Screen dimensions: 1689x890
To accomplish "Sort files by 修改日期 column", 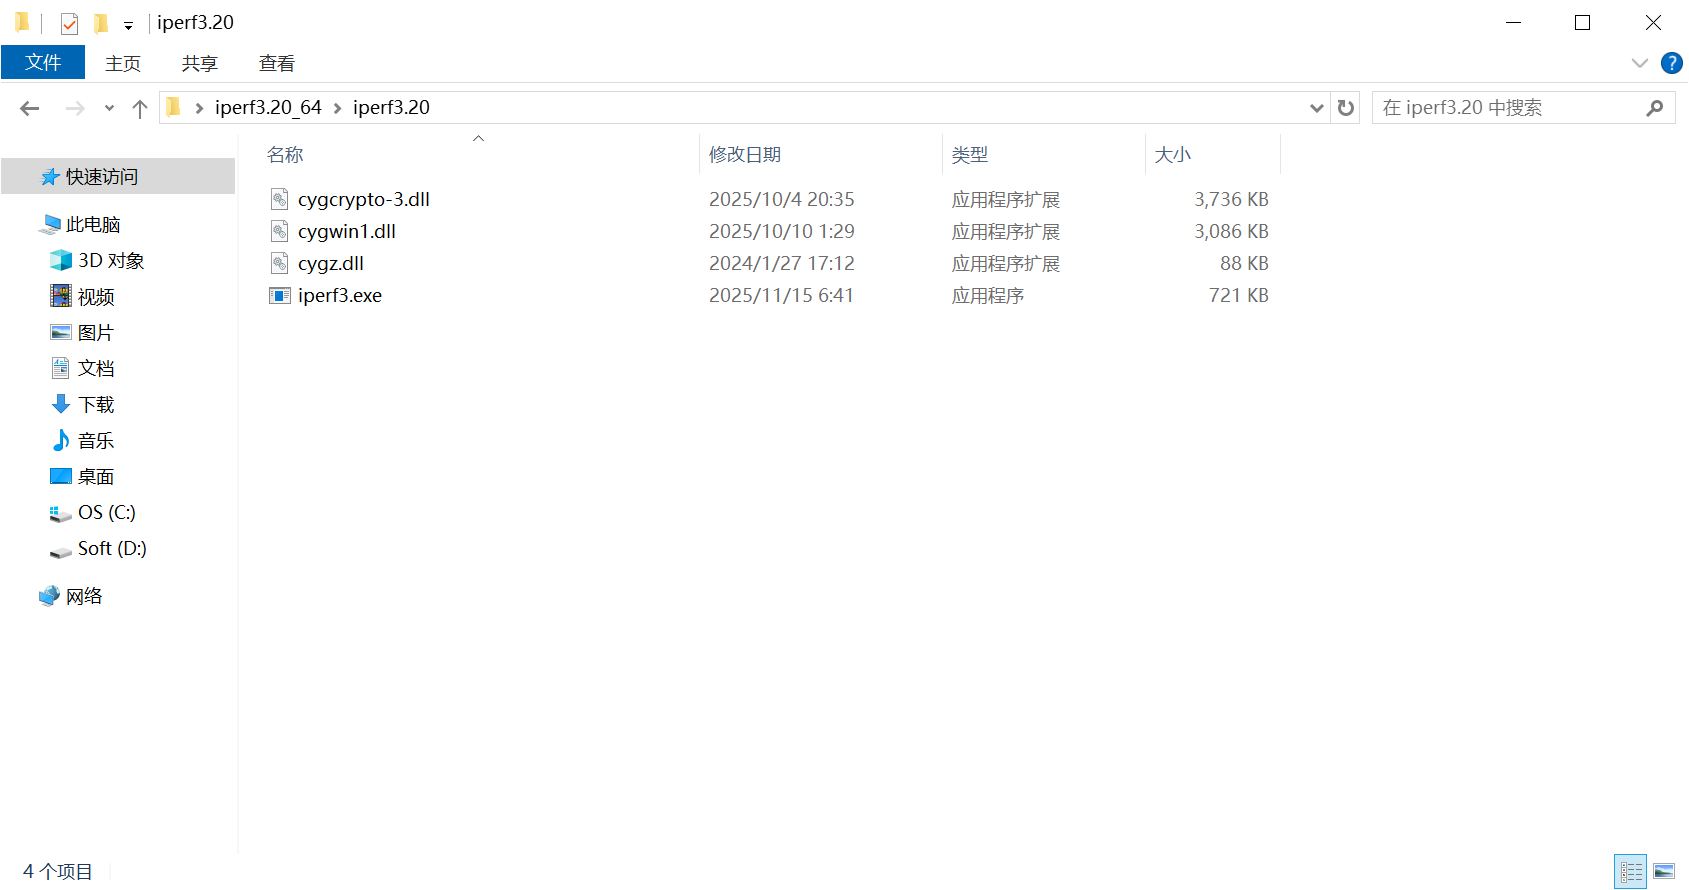I will click(x=745, y=155).
